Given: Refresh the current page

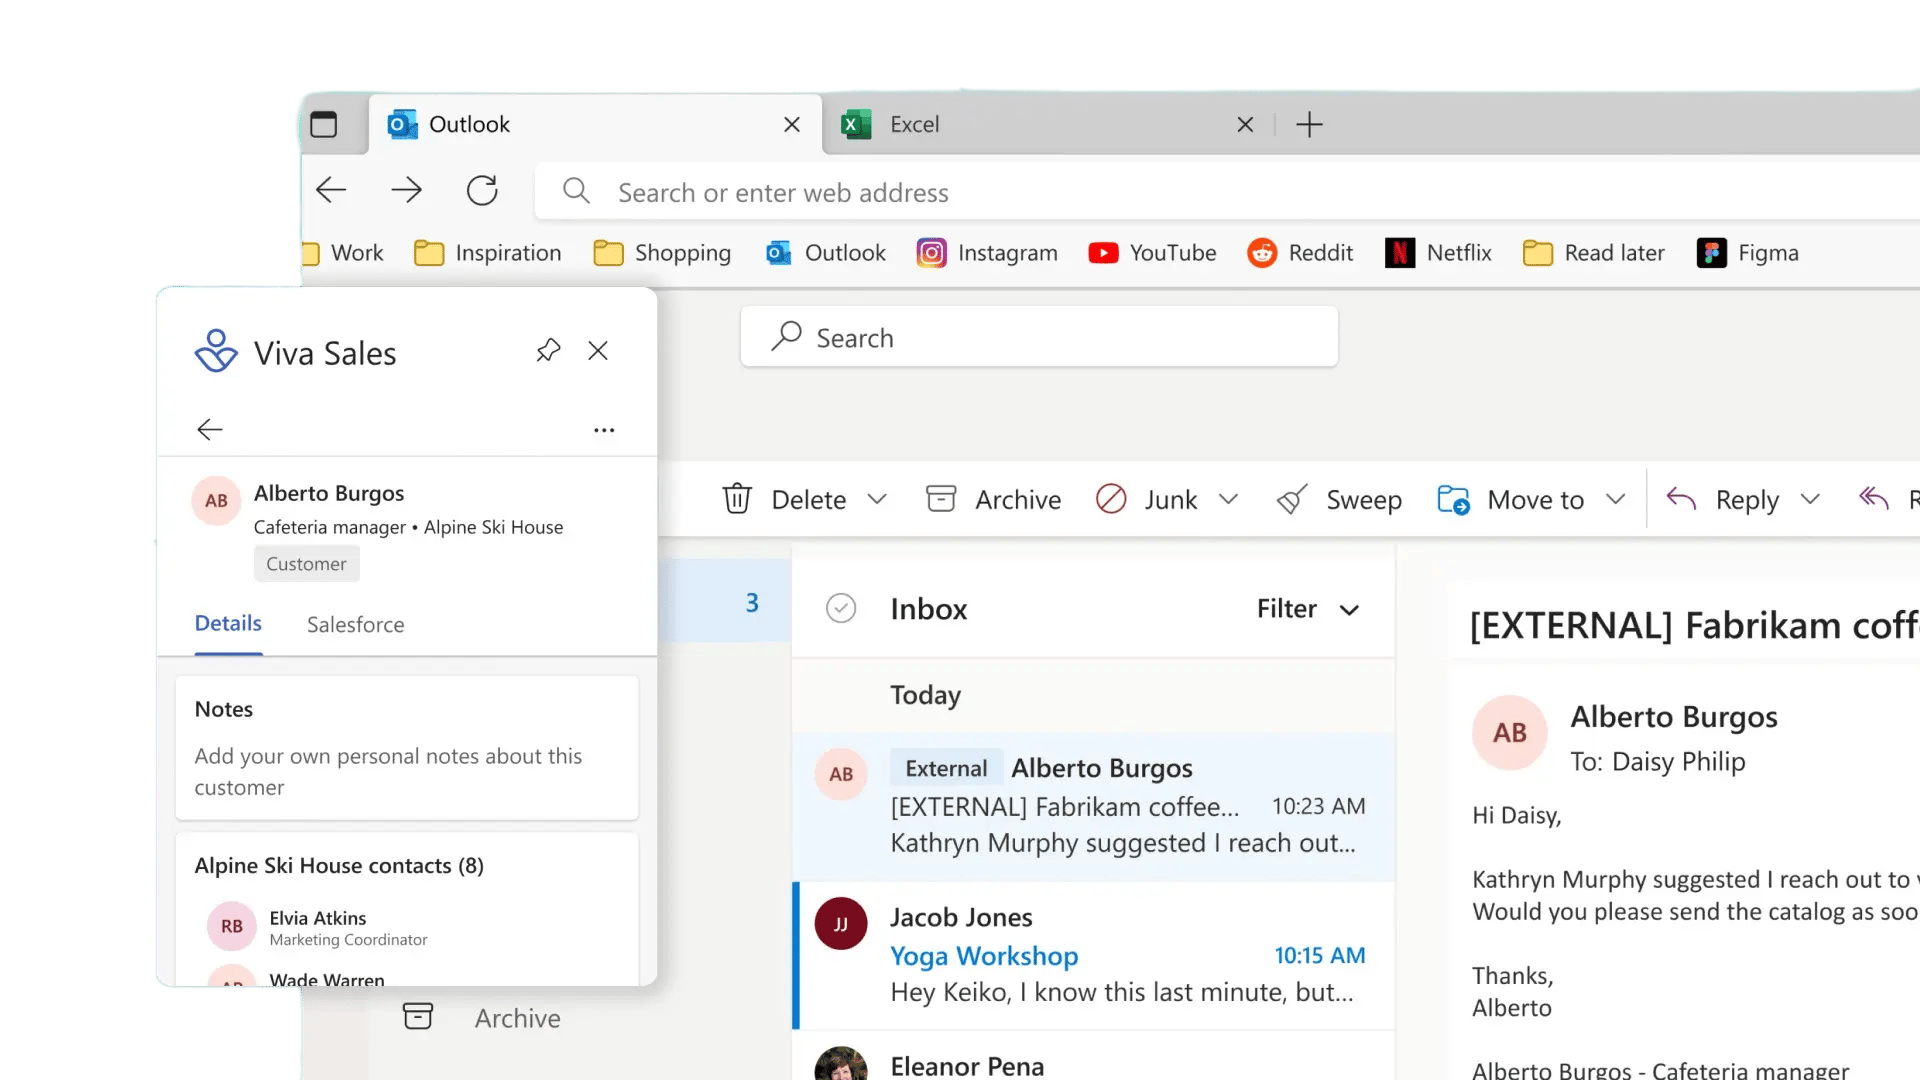Looking at the screenshot, I should click(482, 190).
